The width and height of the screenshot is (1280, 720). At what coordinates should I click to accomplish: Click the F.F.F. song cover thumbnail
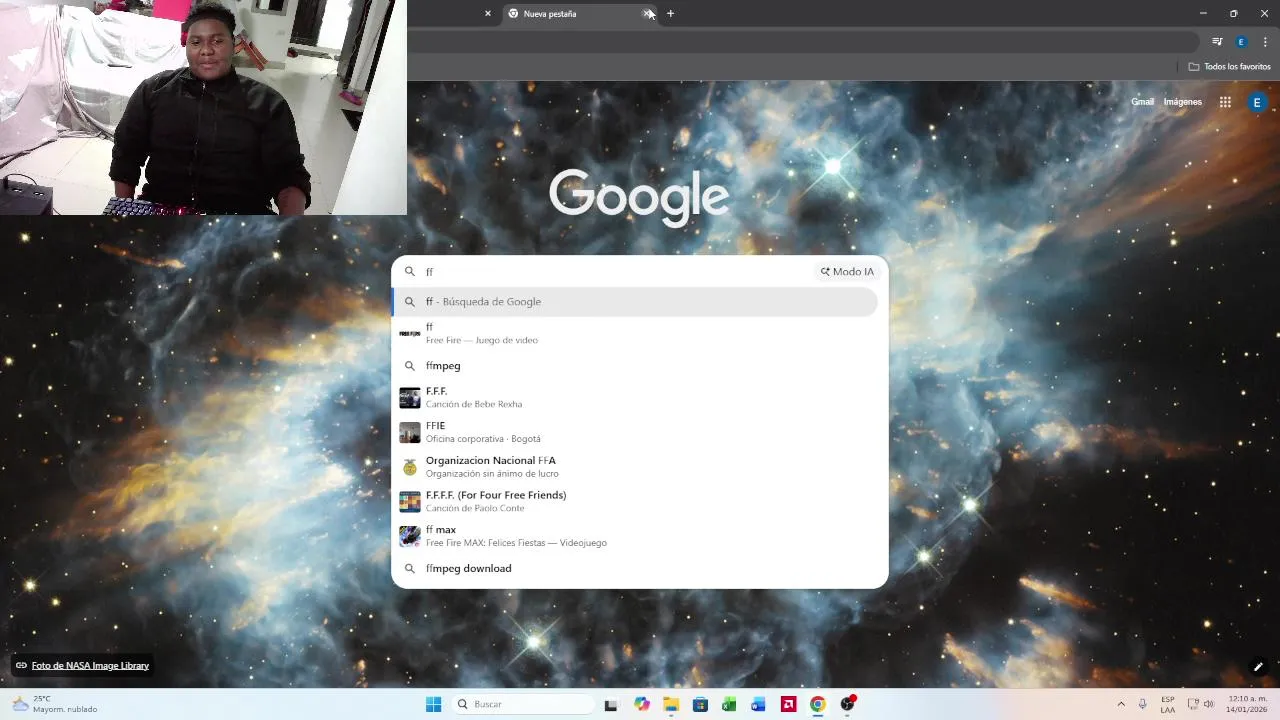[410, 398]
